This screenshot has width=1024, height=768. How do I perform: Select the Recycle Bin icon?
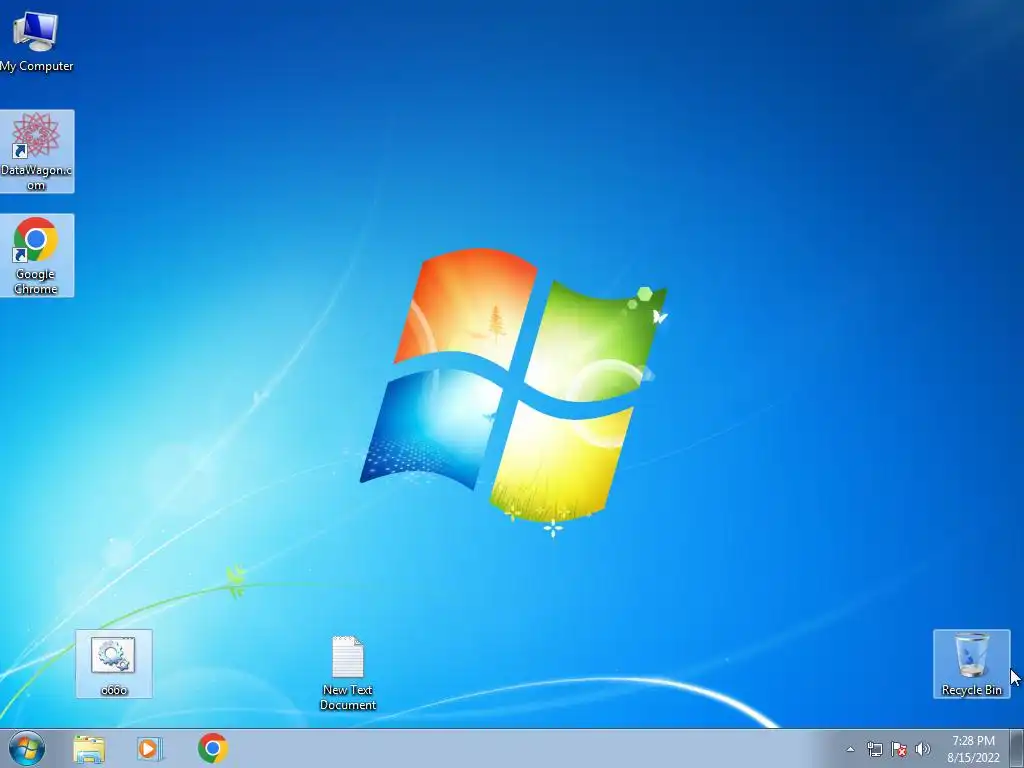pyautogui.click(x=971, y=664)
